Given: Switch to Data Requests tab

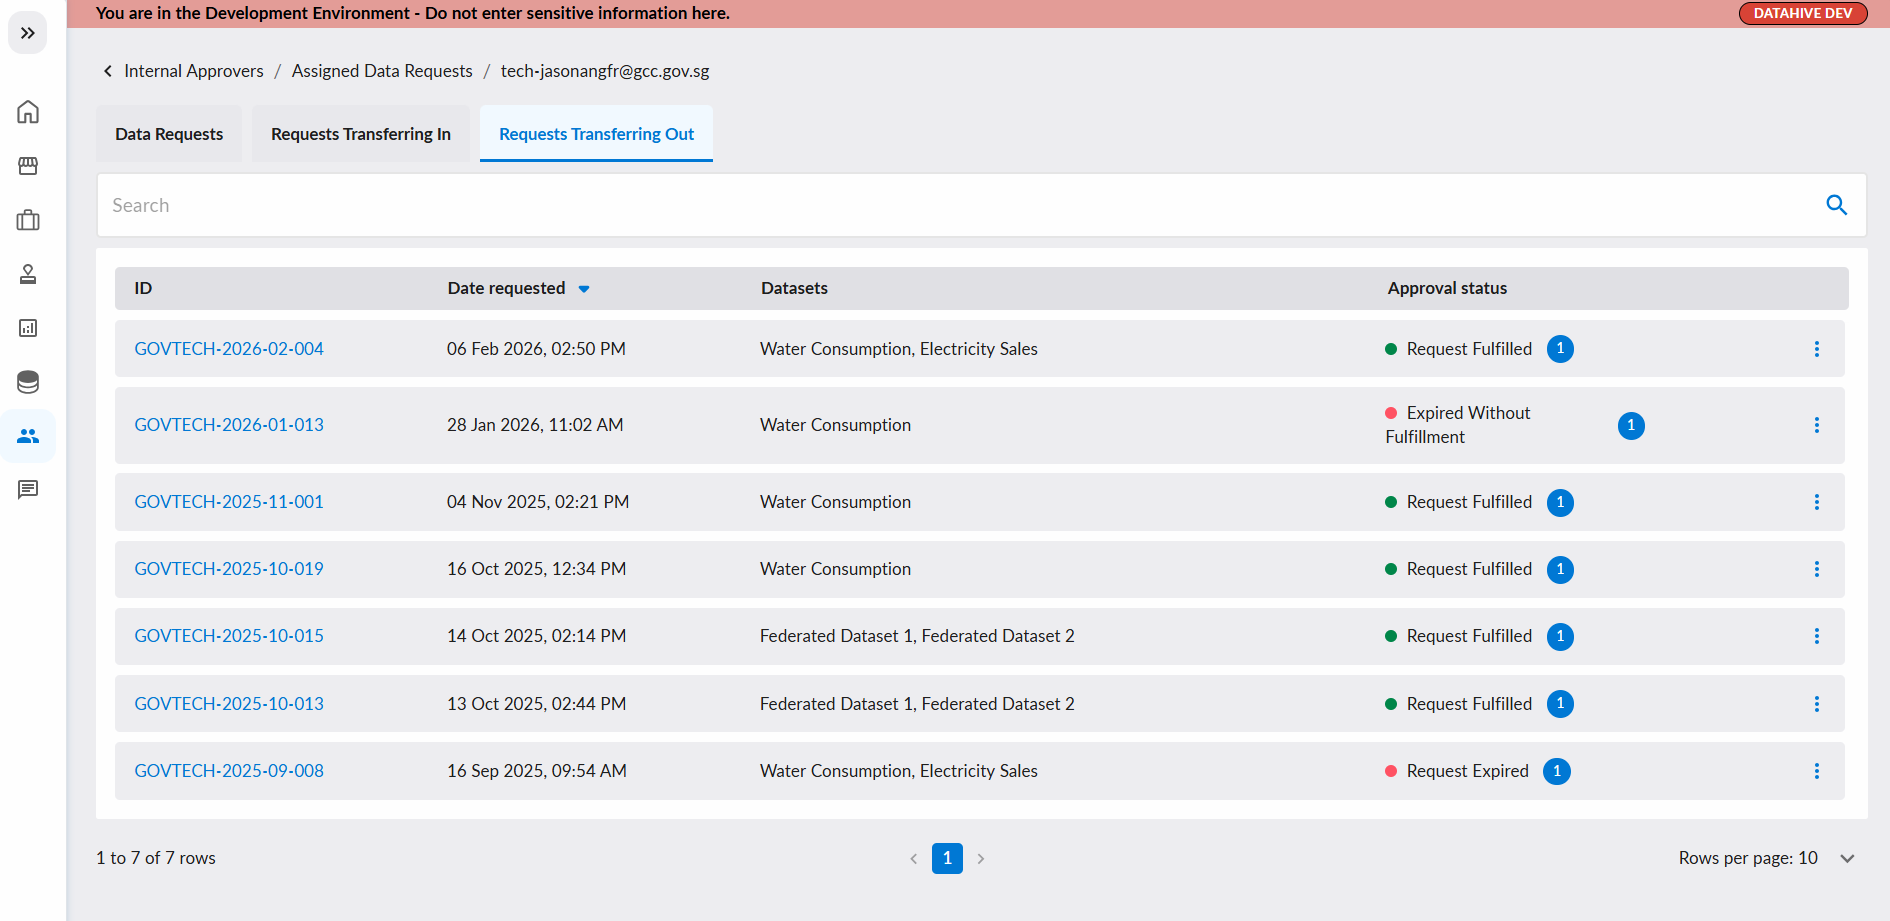Looking at the screenshot, I should [169, 134].
